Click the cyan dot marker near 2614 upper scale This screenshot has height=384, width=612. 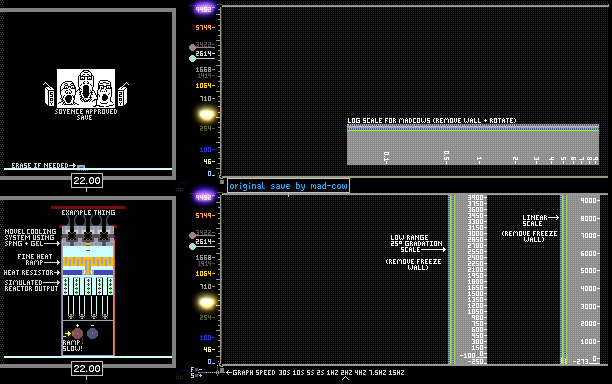point(192,59)
